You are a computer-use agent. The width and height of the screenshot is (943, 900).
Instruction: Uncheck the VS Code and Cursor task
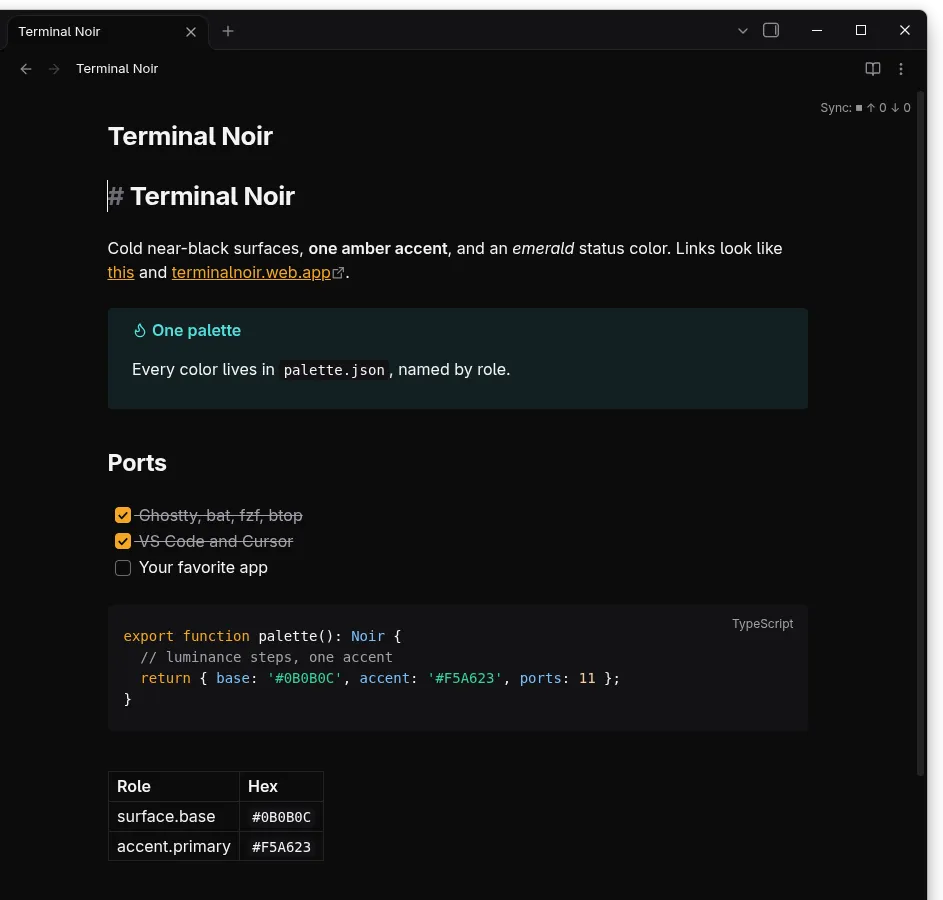point(123,541)
